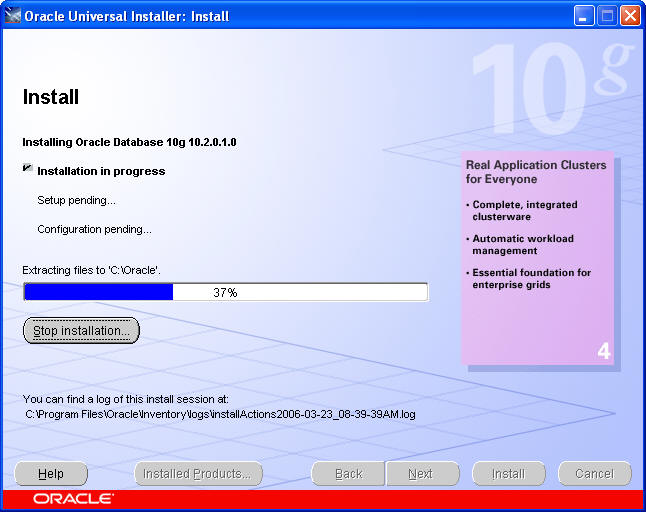Click the Configuration pending status line

pyautogui.click(x=94, y=229)
